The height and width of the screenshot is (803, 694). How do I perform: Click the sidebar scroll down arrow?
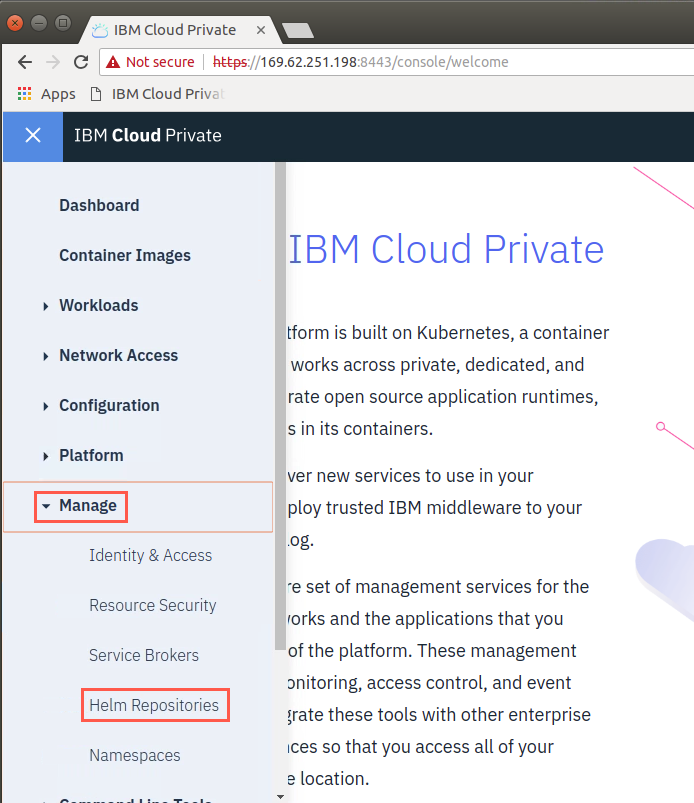tap(280, 797)
